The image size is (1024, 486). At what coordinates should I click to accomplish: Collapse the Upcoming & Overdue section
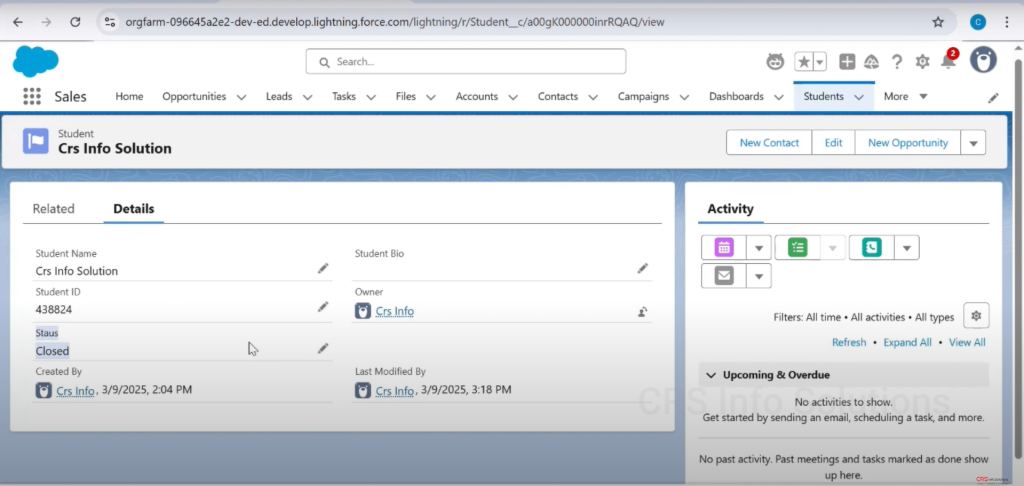click(x=711, y=375)
